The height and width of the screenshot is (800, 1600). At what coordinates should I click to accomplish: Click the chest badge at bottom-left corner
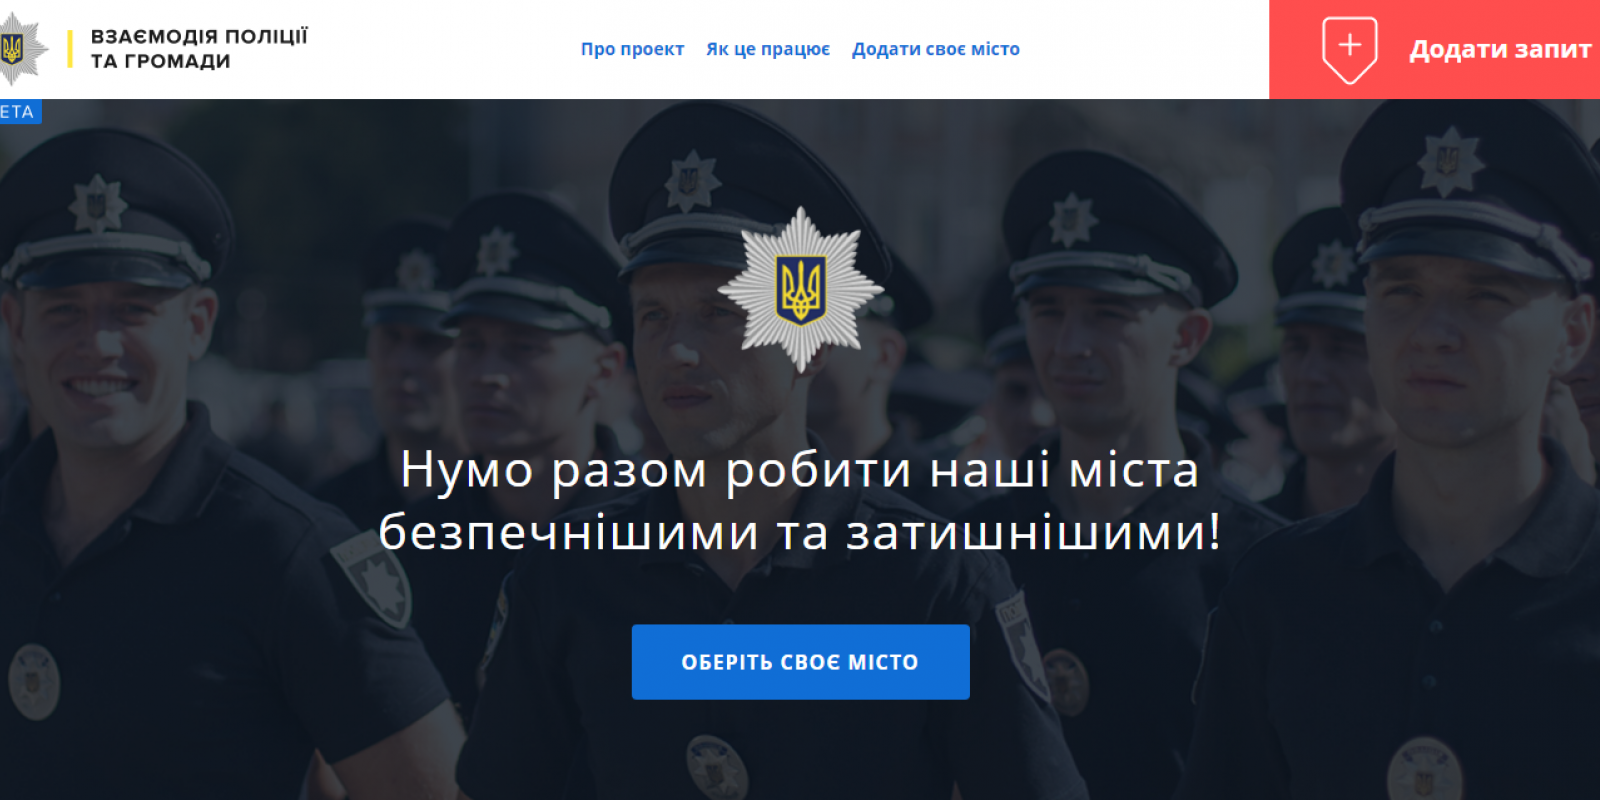34,682
